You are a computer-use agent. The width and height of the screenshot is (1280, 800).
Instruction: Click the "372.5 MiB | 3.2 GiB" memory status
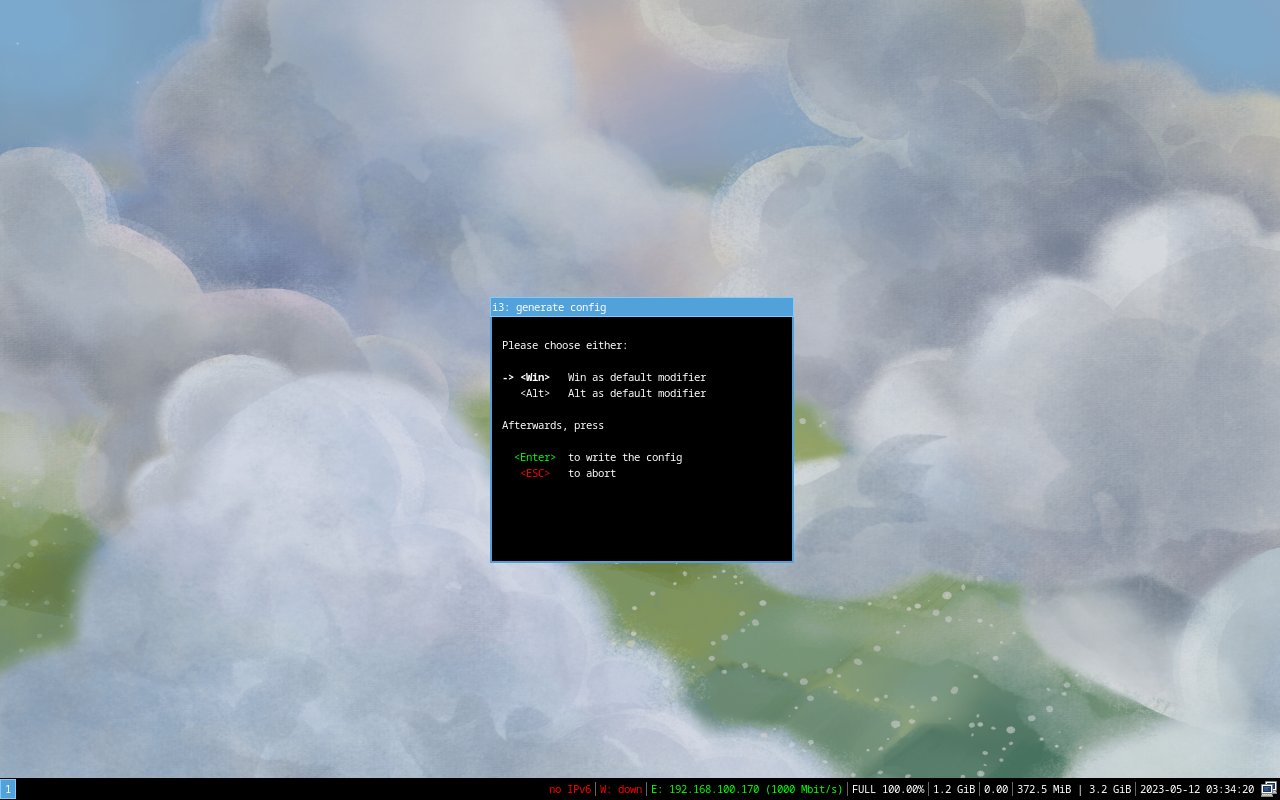click(x=1074, y=790)
